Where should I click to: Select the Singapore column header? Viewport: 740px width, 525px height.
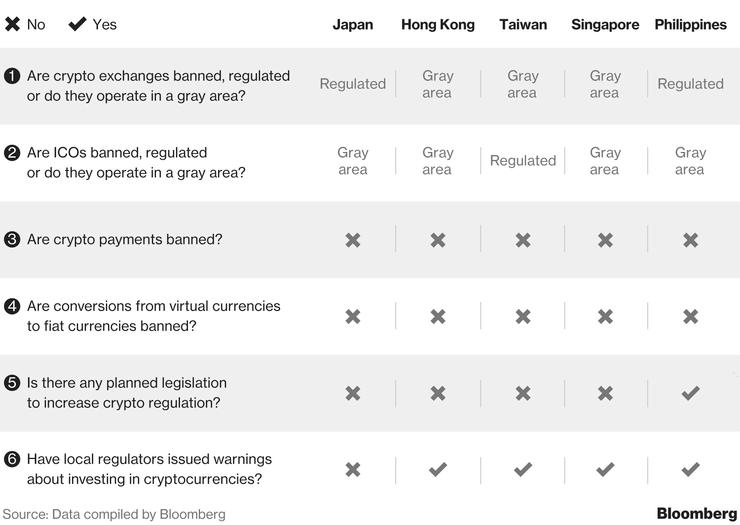coord(605,25)
